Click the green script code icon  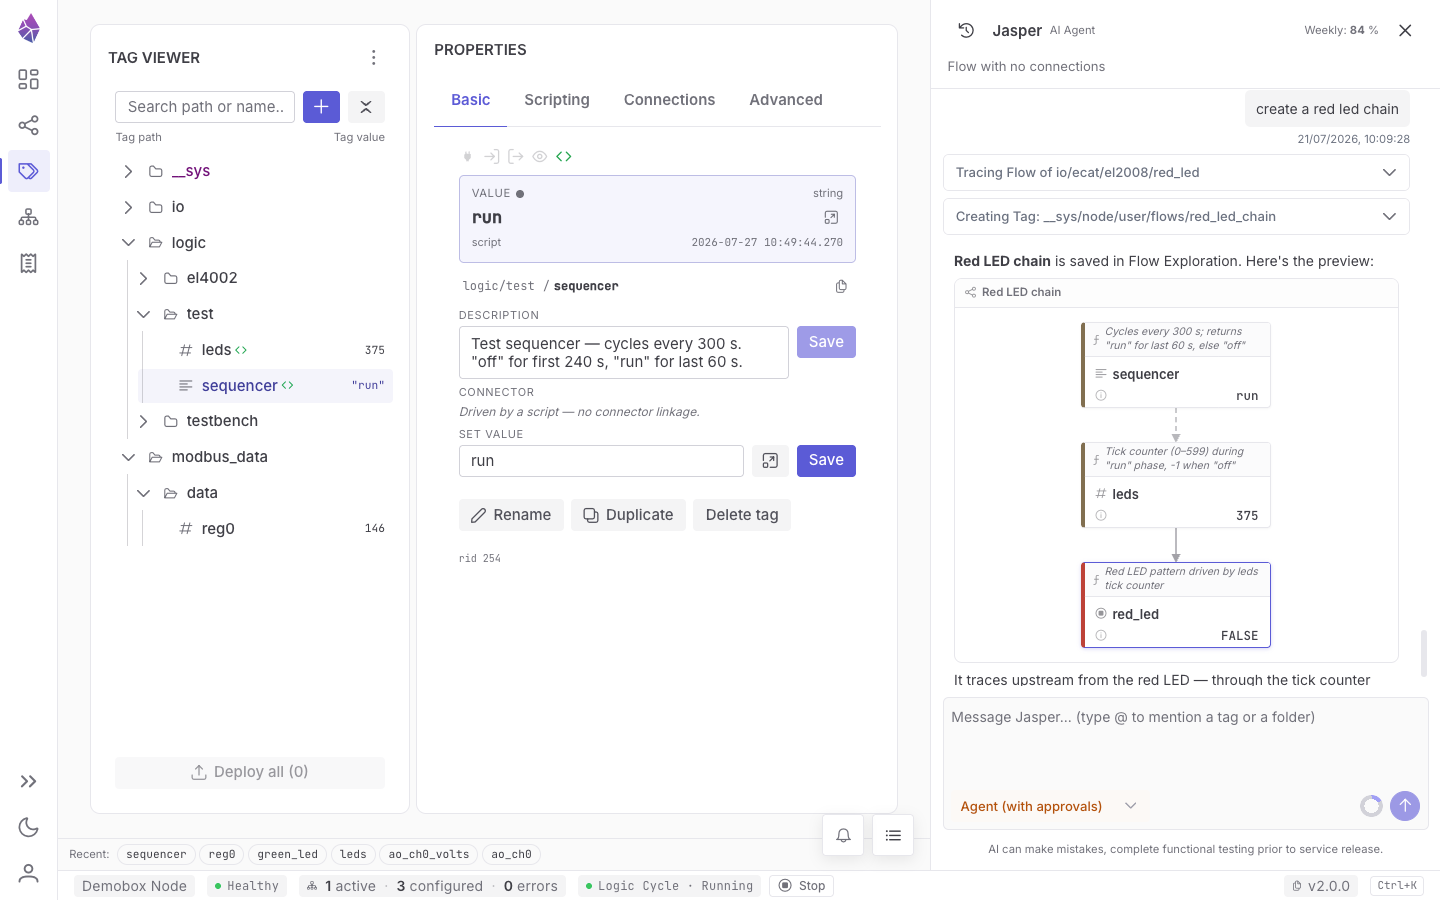pyautogui.click(x=564, y=156)
